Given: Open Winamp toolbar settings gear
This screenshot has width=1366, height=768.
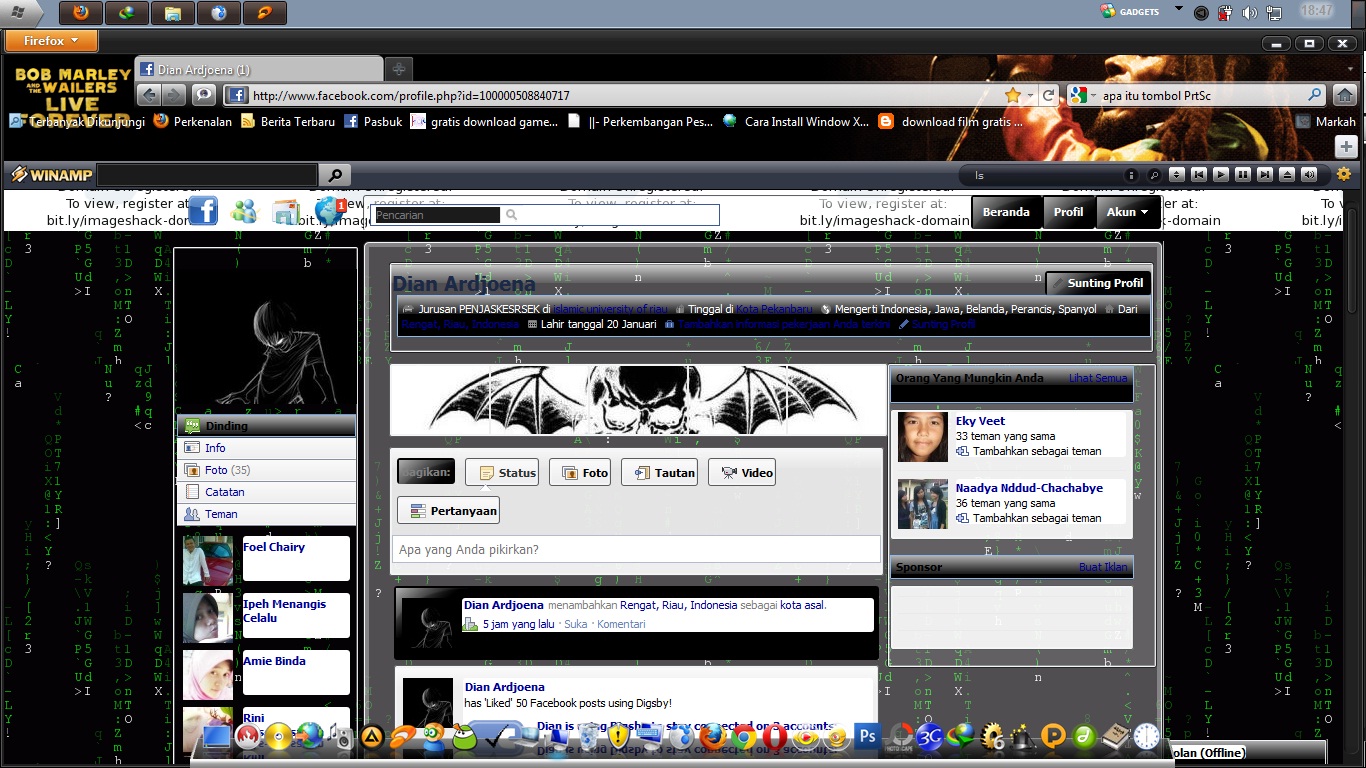Looking at the screenshot, I should (x=1344, y=174).
